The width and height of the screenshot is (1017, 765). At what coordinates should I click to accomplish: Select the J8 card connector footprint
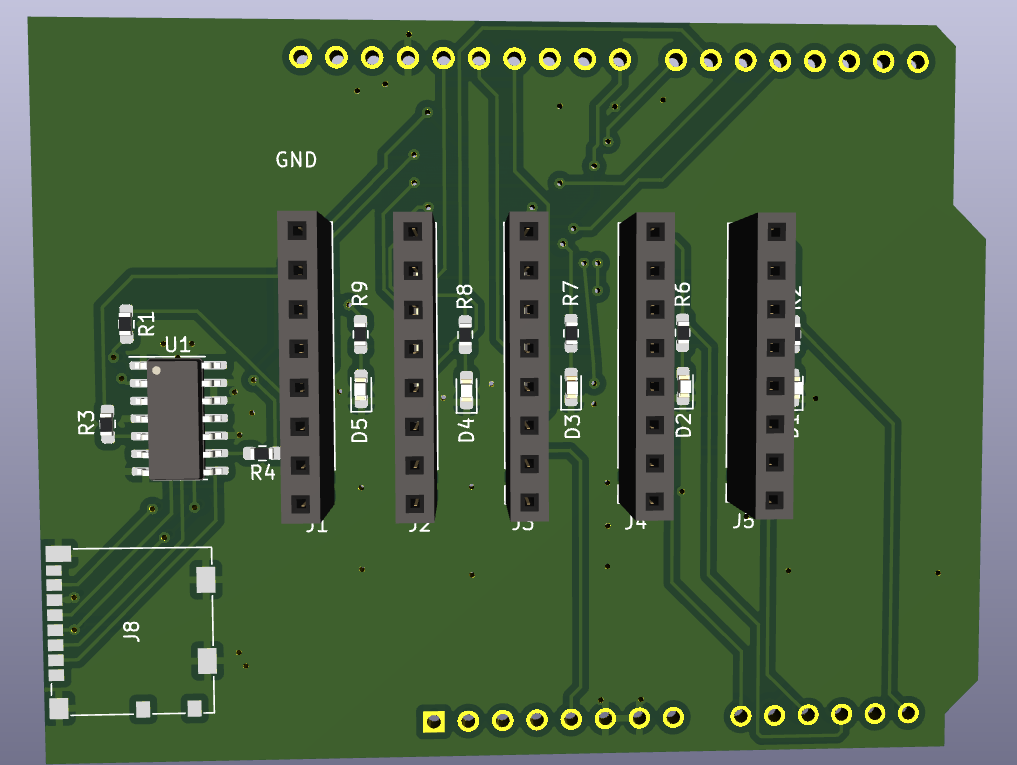coord(130,632)
